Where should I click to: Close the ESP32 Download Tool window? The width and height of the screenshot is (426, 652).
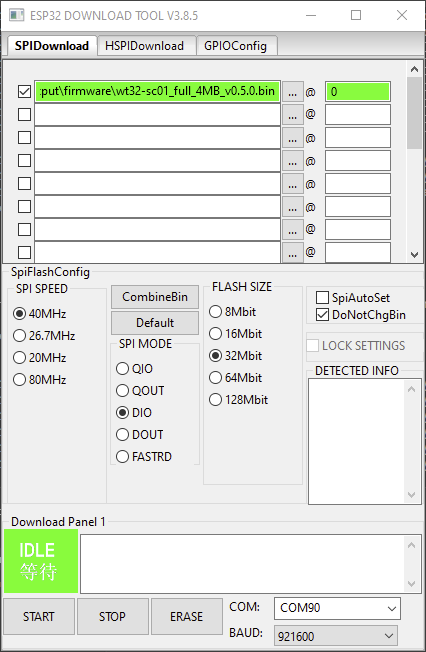tap(402, 15)
